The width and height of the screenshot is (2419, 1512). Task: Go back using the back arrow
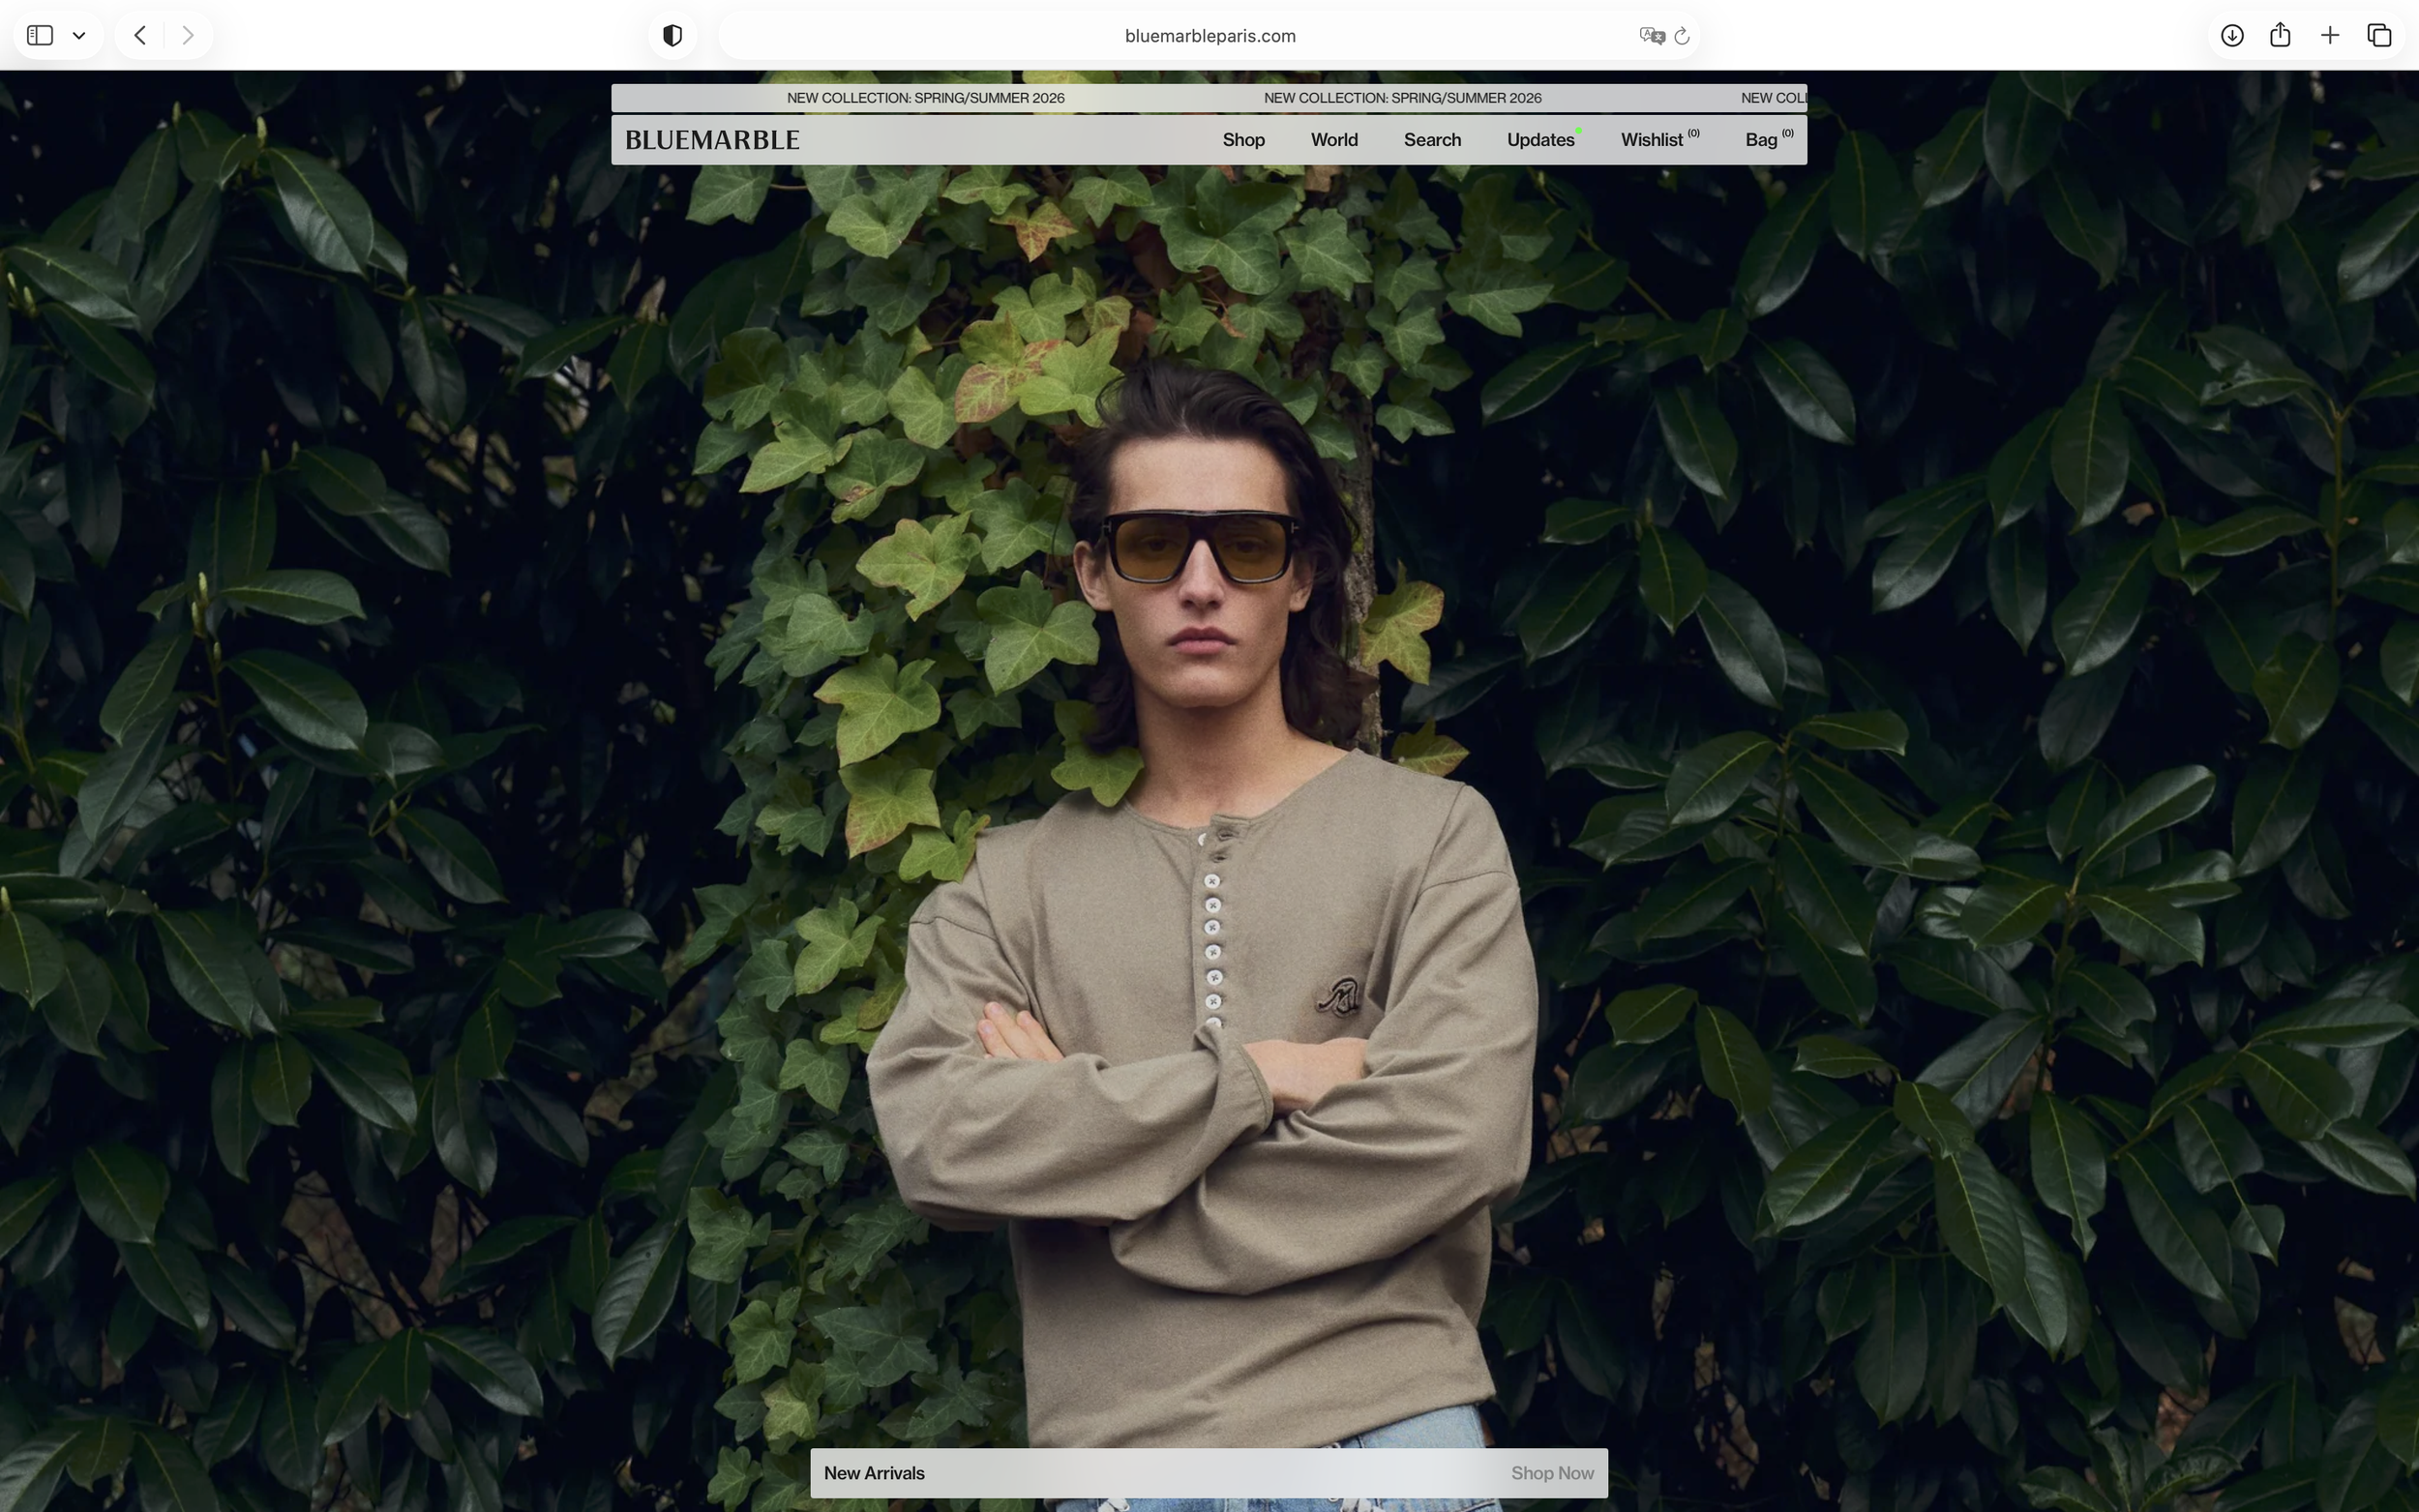(x=141, y=36)
